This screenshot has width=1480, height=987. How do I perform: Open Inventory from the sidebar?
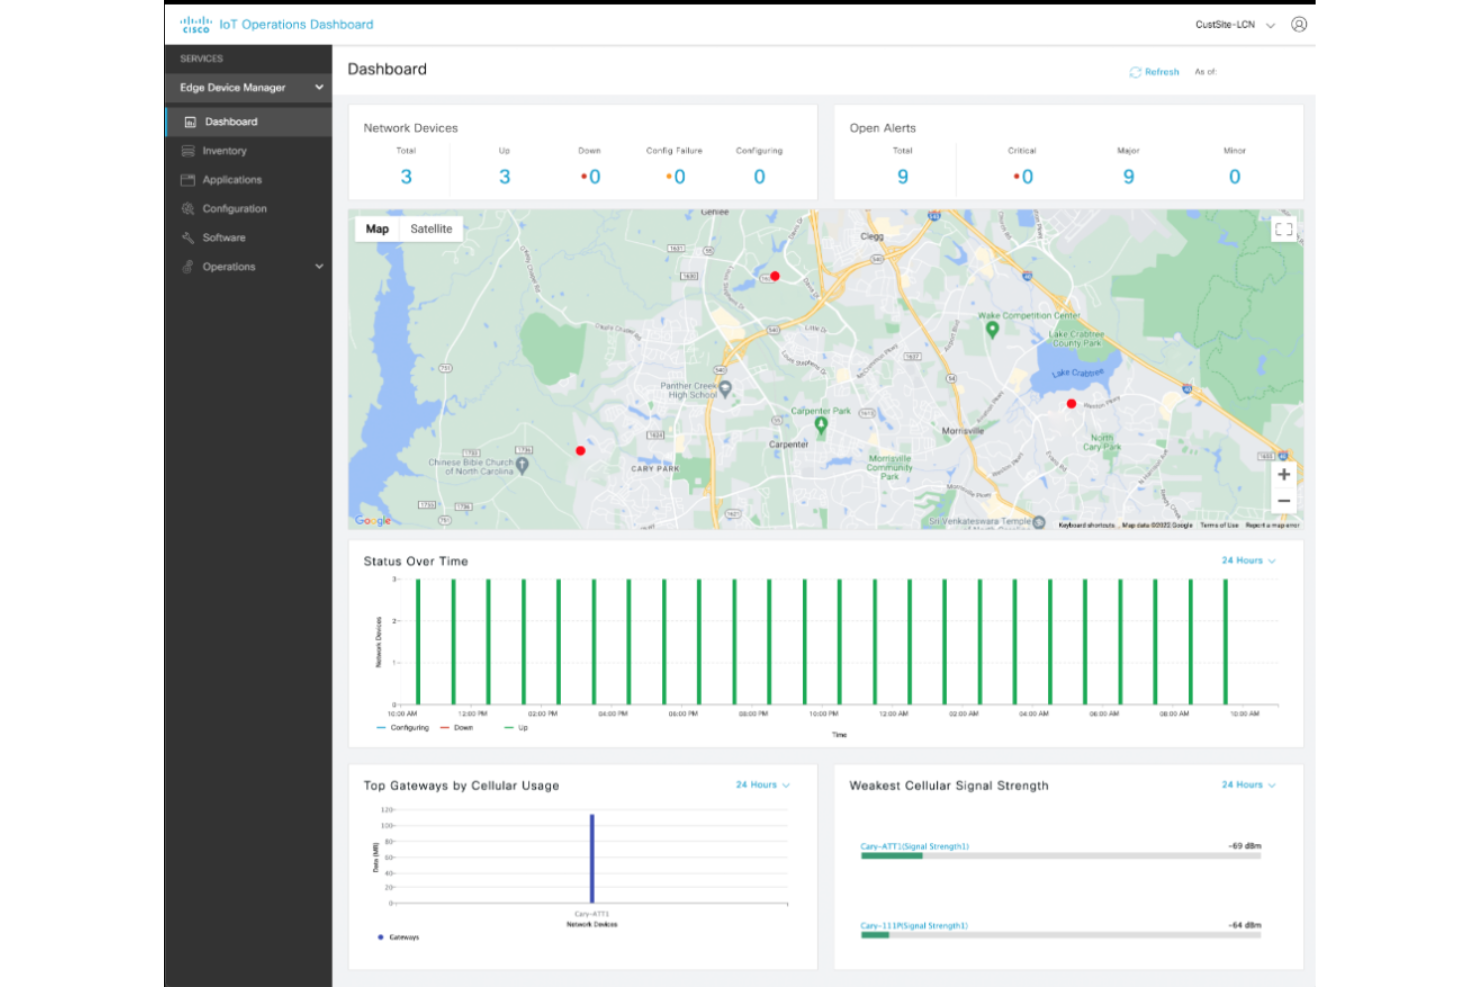188,150
